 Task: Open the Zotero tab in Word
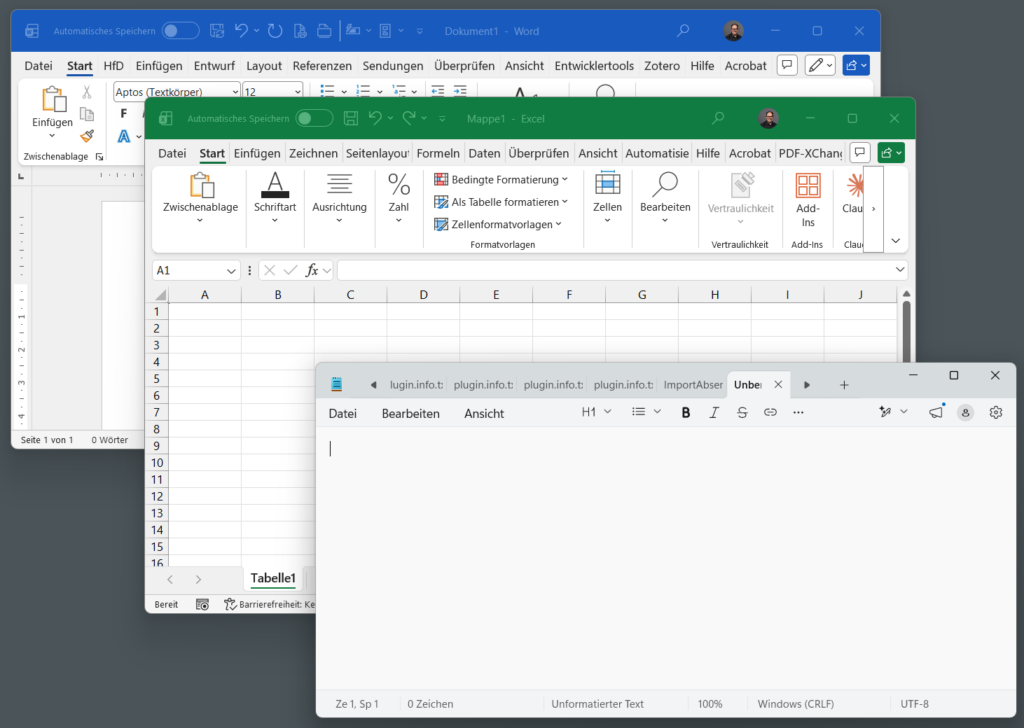pyautogui.click(x=662, y=66)
